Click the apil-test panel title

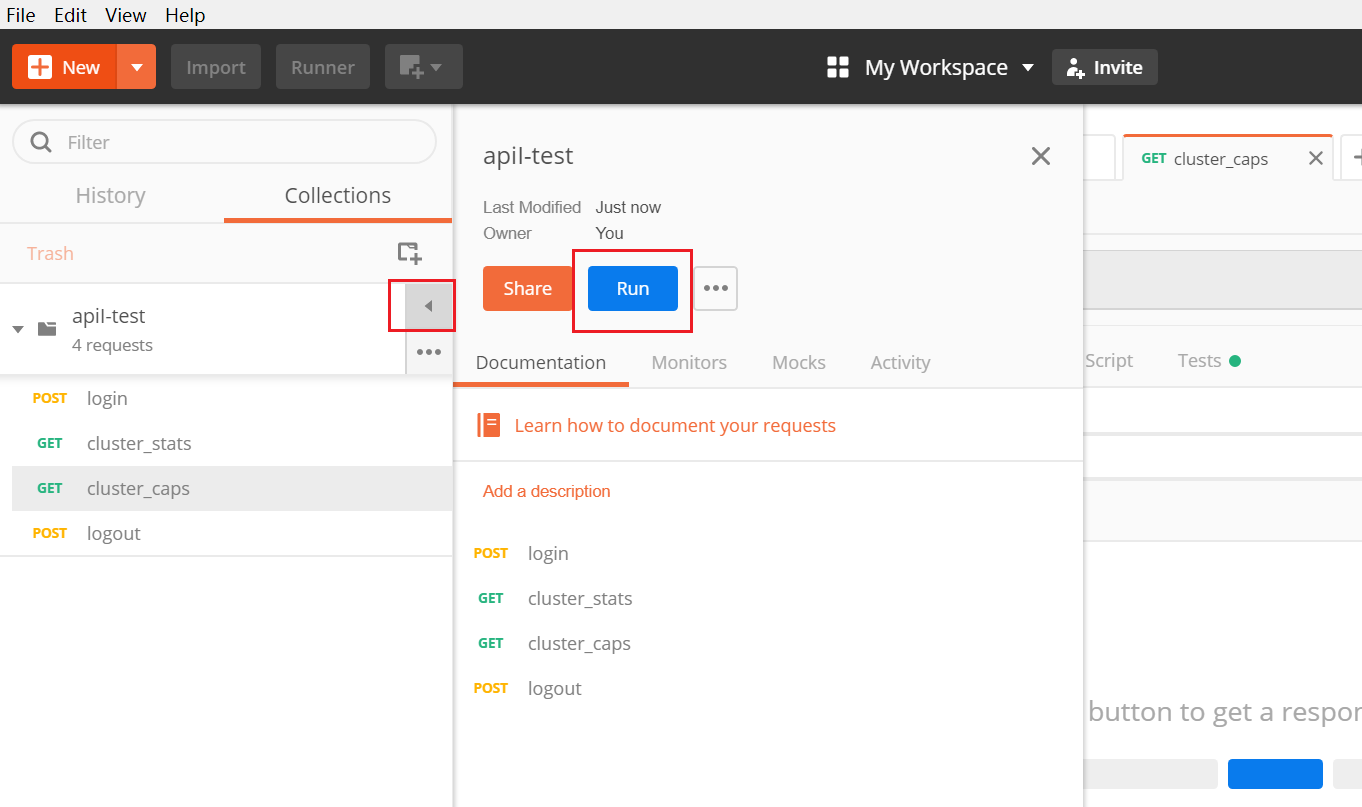pos(528,156)
